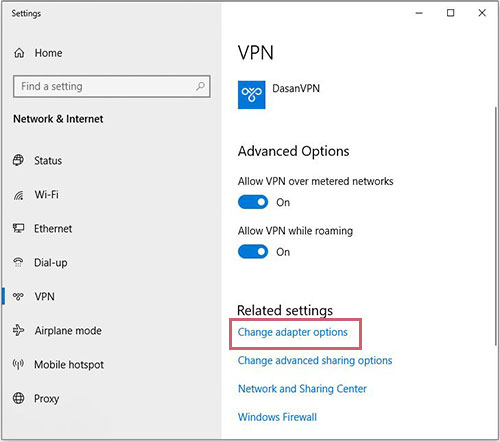500x442 pixels.
Task: Click in the Find a setting field
Action: [x=112, y=86]
